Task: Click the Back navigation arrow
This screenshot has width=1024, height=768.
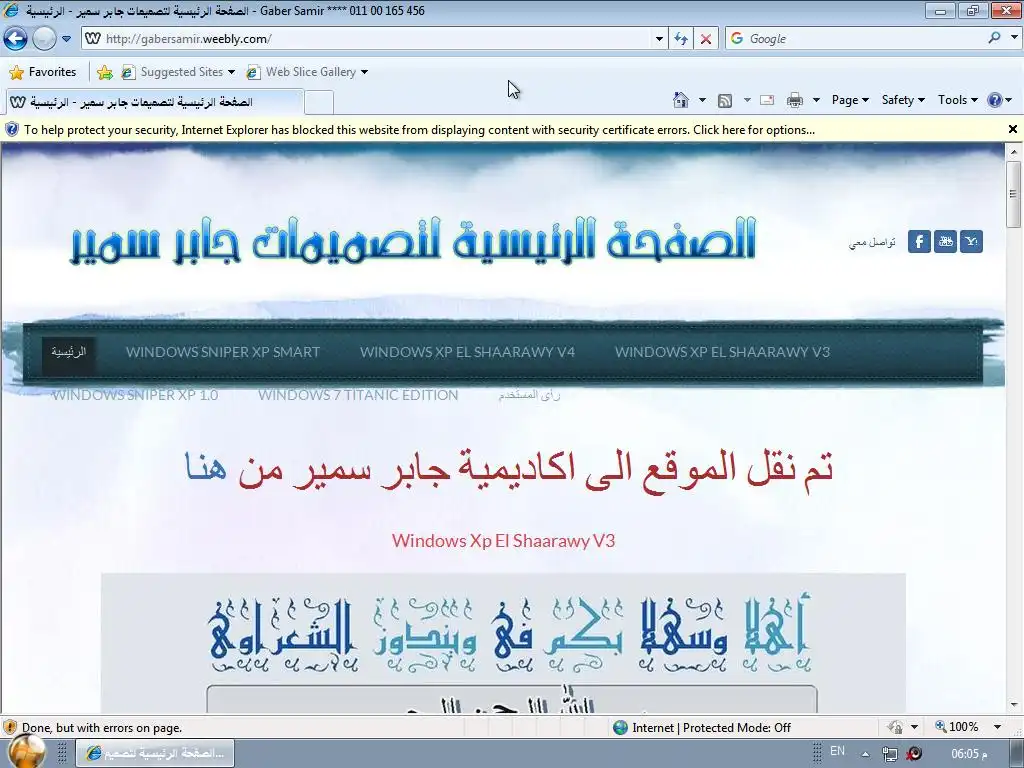Action: (16, 39)
